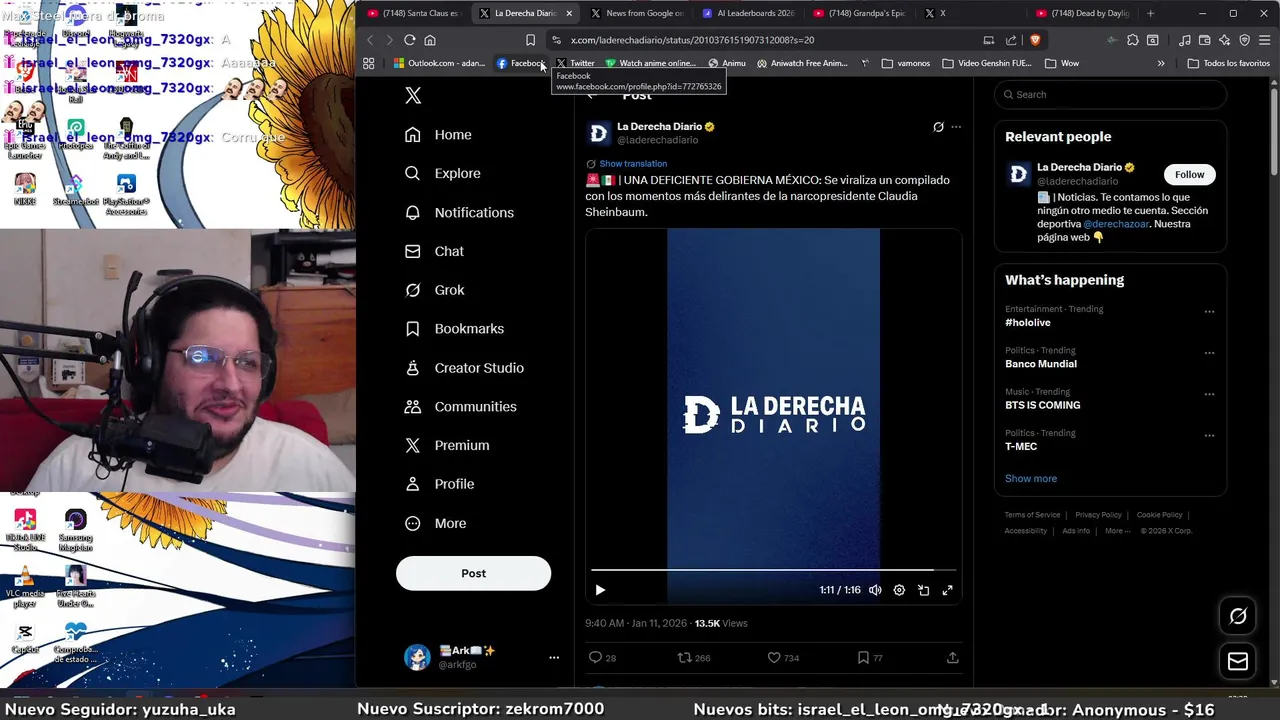
Task: Open a new browser tab
Action: (1150, 13)
